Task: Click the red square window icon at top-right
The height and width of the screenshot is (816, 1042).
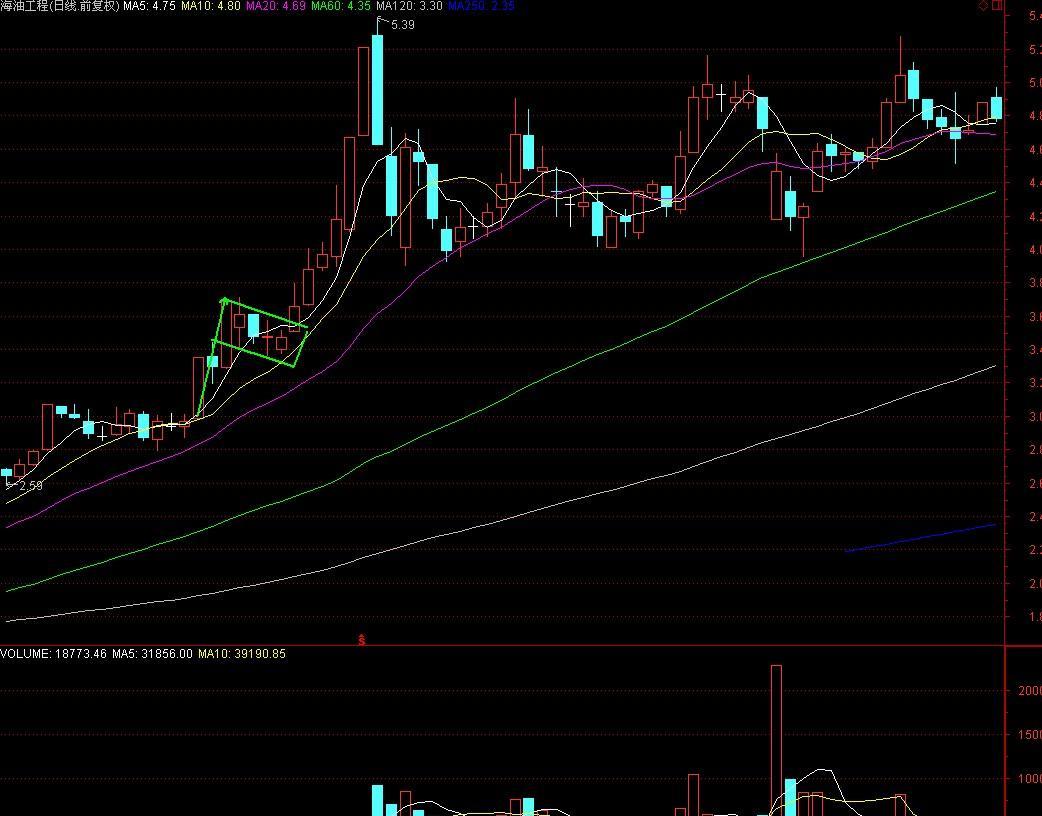Action: pyautogui.click(x=997, y=5)
